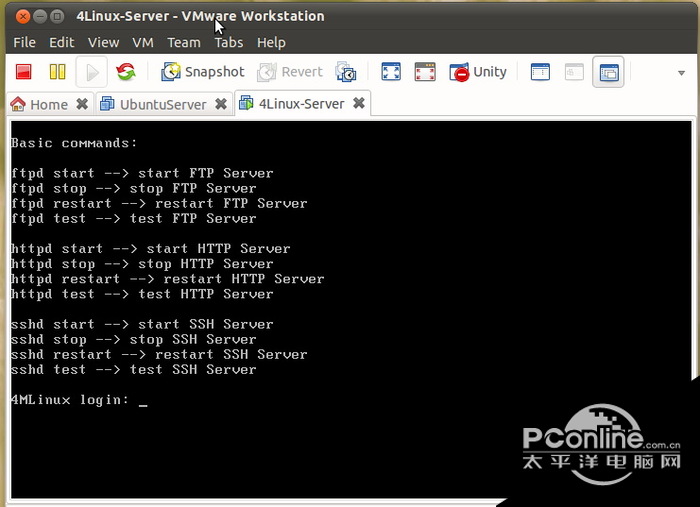The height and width of the screenshot is (507, 700).
Task: Close the UbuntuServer tab
Action: point(221,104)
